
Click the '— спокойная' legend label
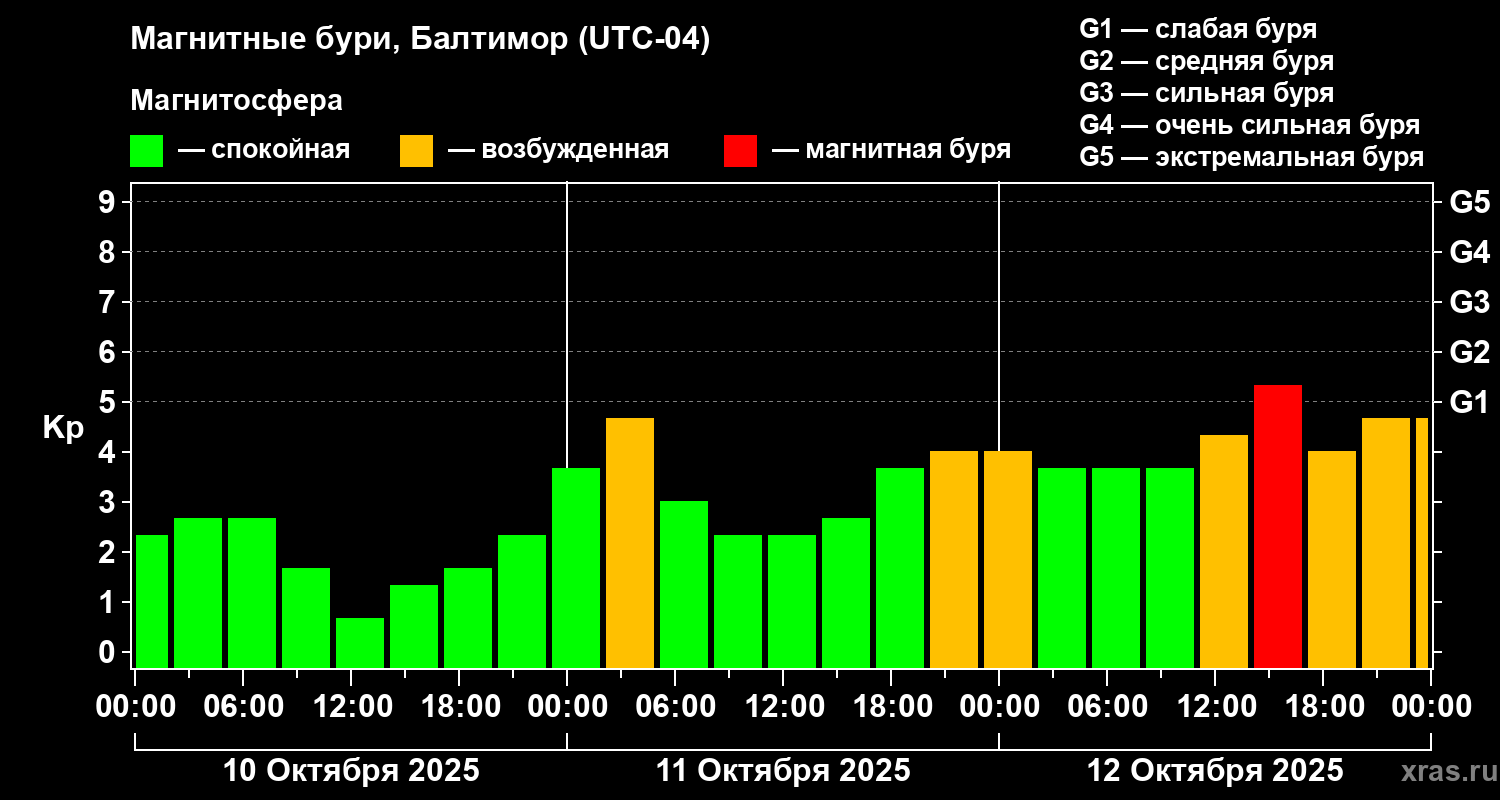pos(264,150)
